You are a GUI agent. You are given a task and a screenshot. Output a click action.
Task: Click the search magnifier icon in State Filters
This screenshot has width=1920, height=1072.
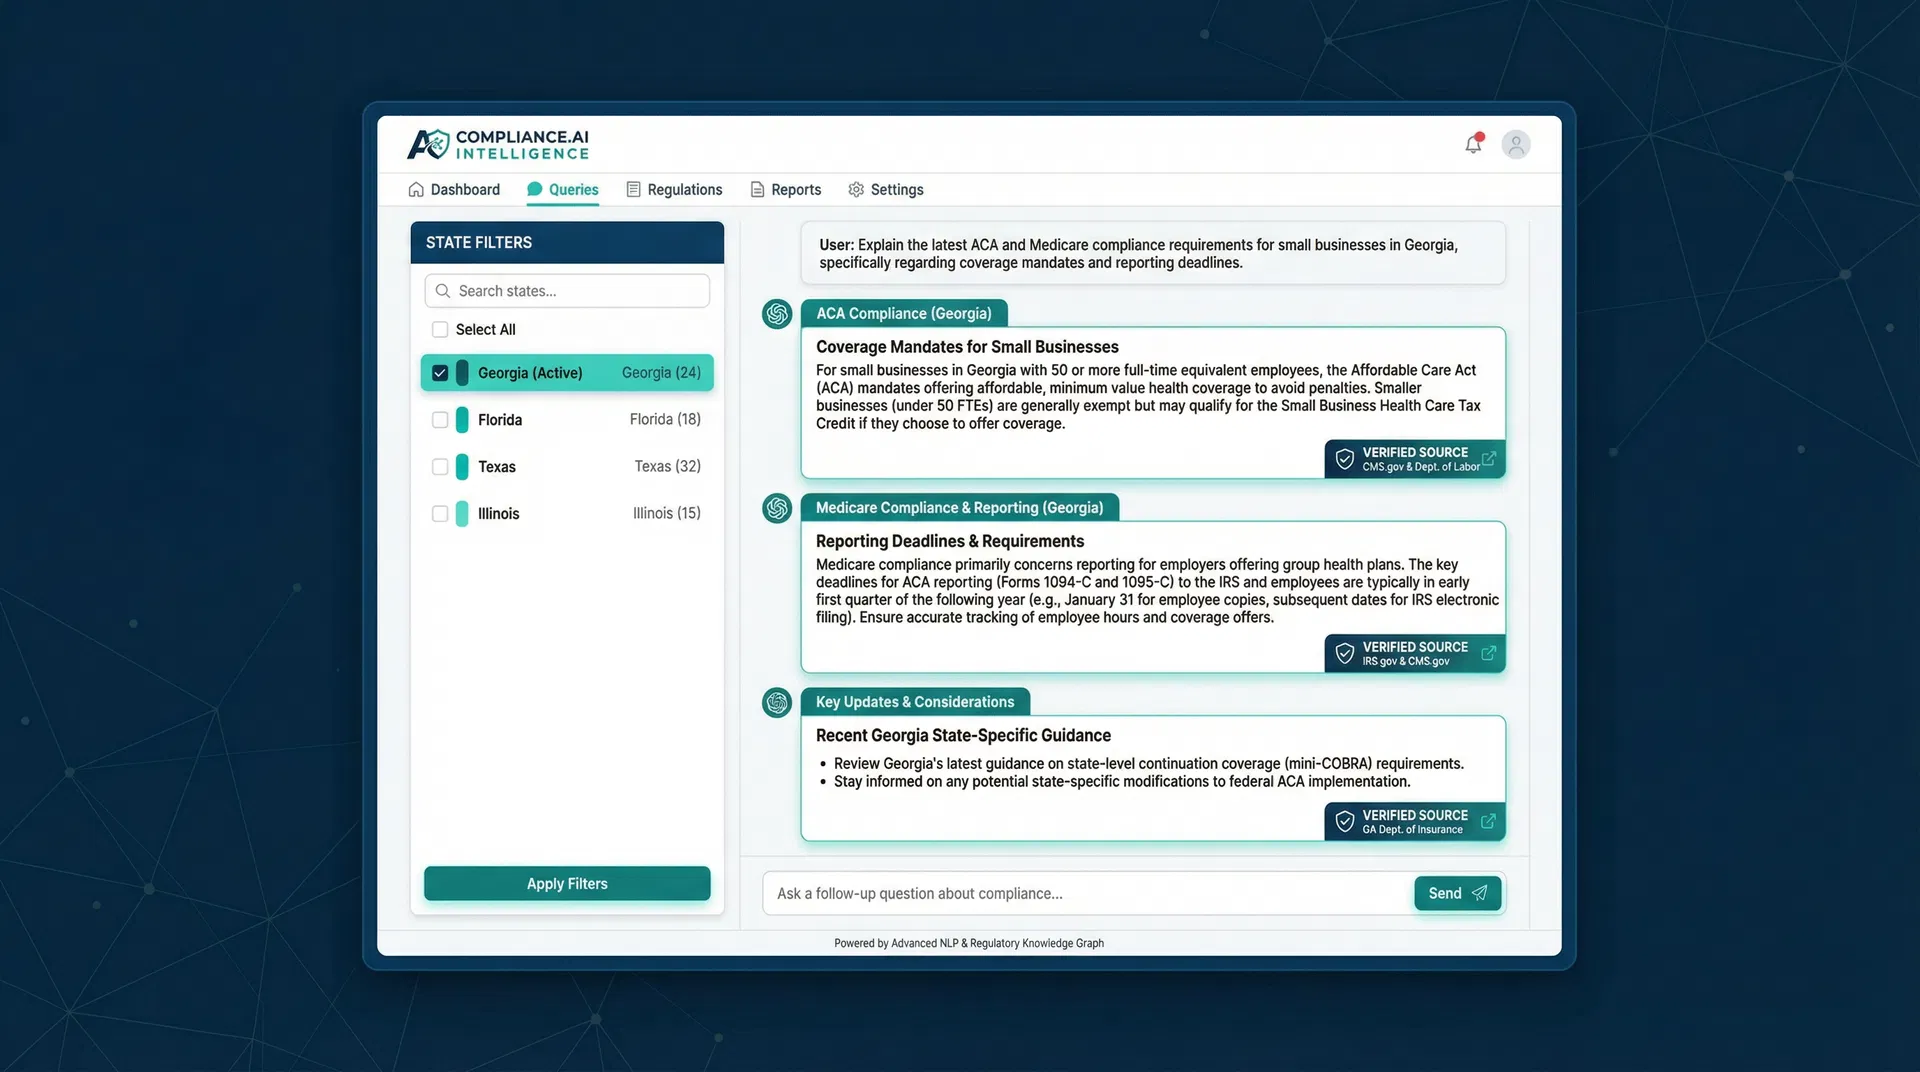click(x=443, y=291)
